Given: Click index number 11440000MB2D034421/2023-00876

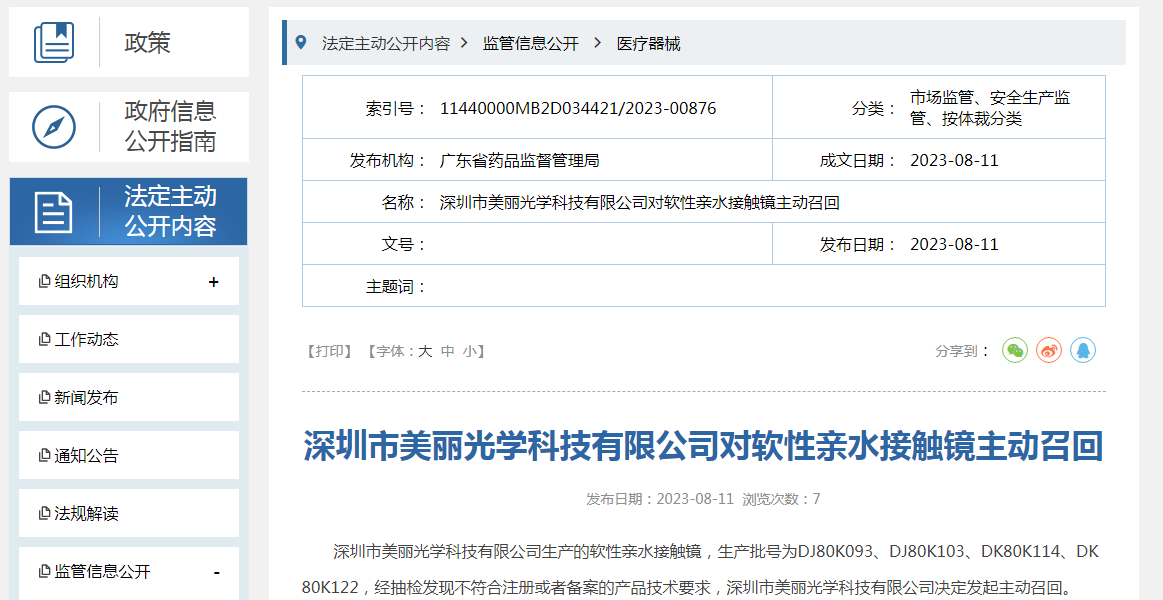Looking at the screenshot, I should click(x=578, y=108).
